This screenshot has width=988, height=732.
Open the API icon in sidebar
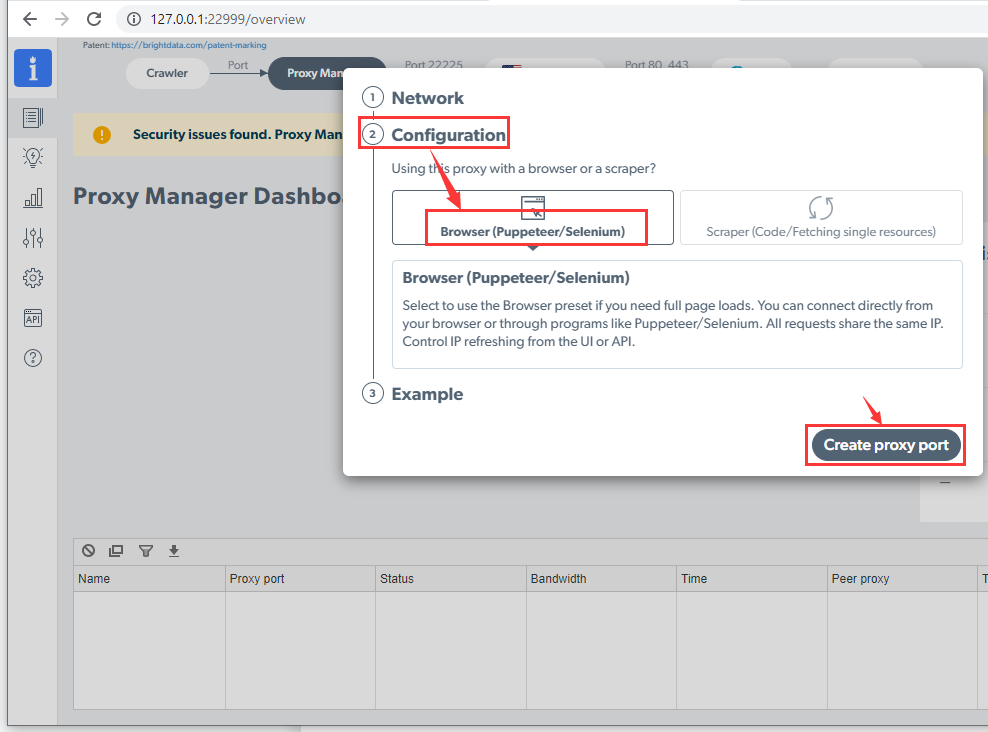point(33,318)
